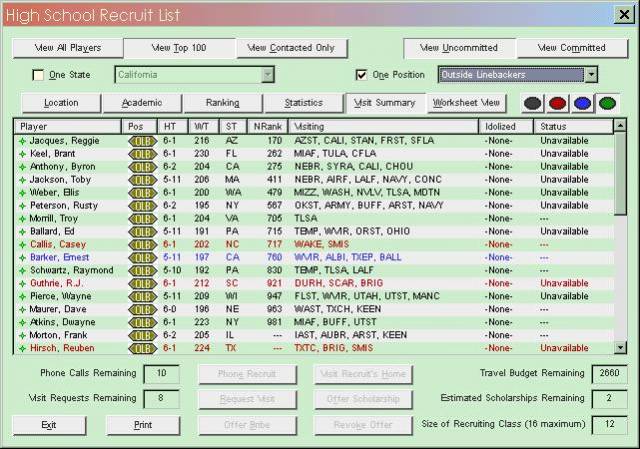Select the blue color marker button
Viewport: 640px width, 449px height.
[x=582, y=103]
